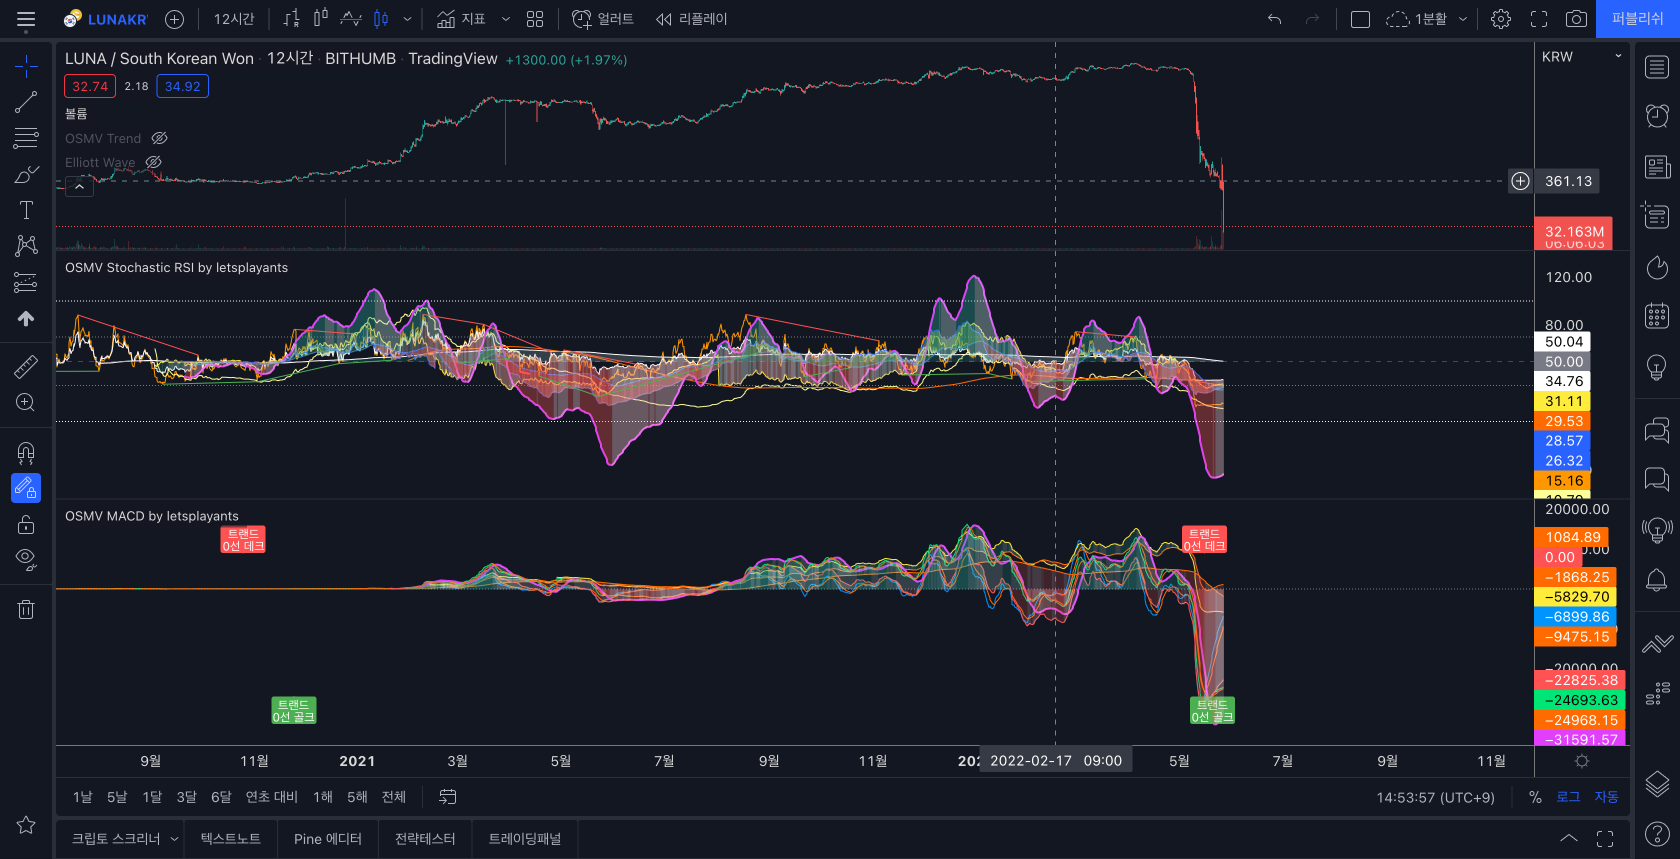Screen dimensions: 1680x859
Task: Choose the brush drawing tool
Action: tap(26, 174)
